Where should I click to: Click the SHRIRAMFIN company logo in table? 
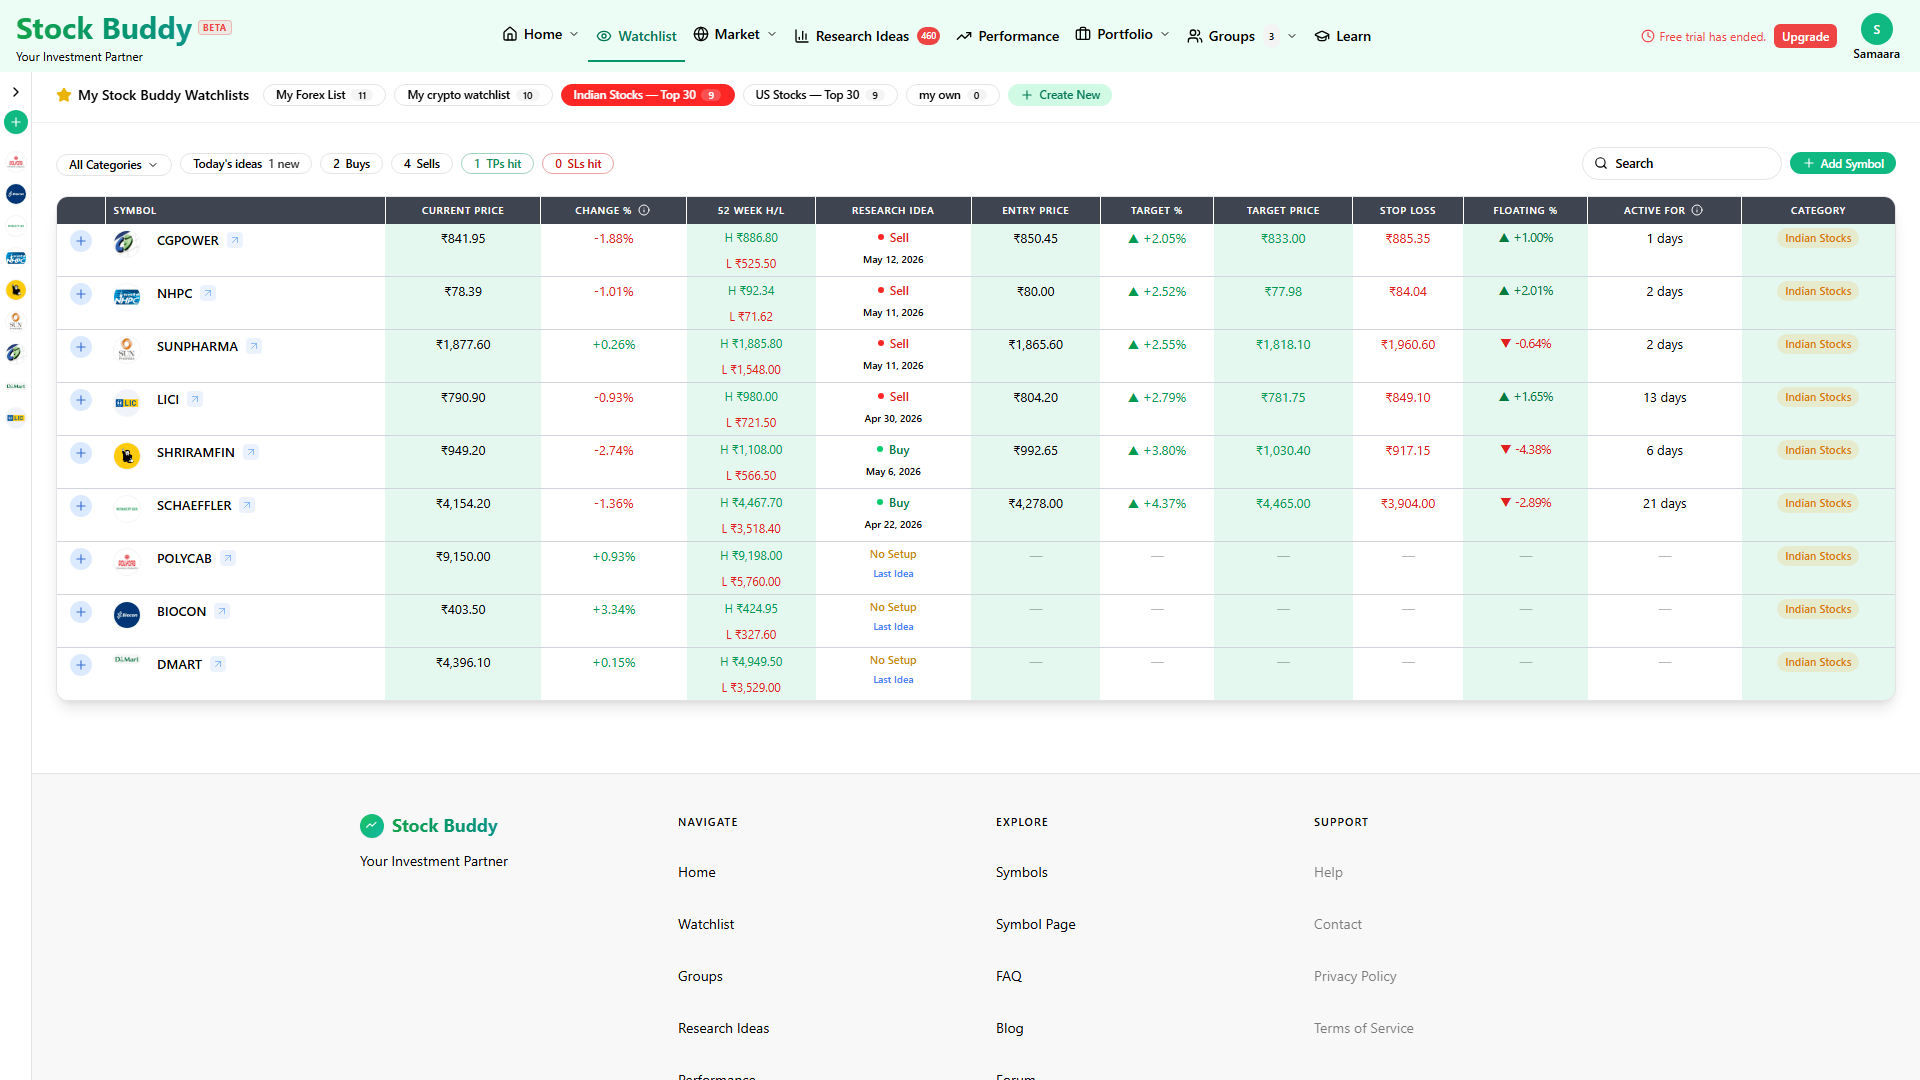pos(126,455)
